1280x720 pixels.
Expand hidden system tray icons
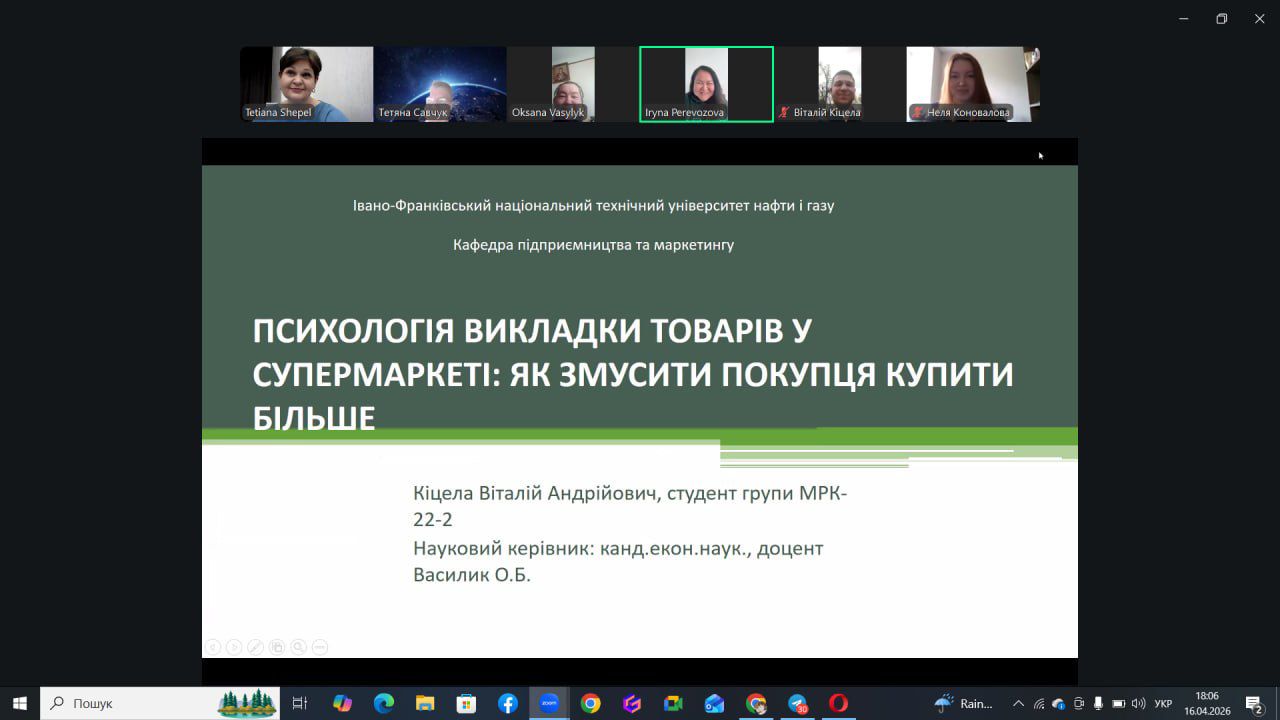click(x=1018, y=703)
